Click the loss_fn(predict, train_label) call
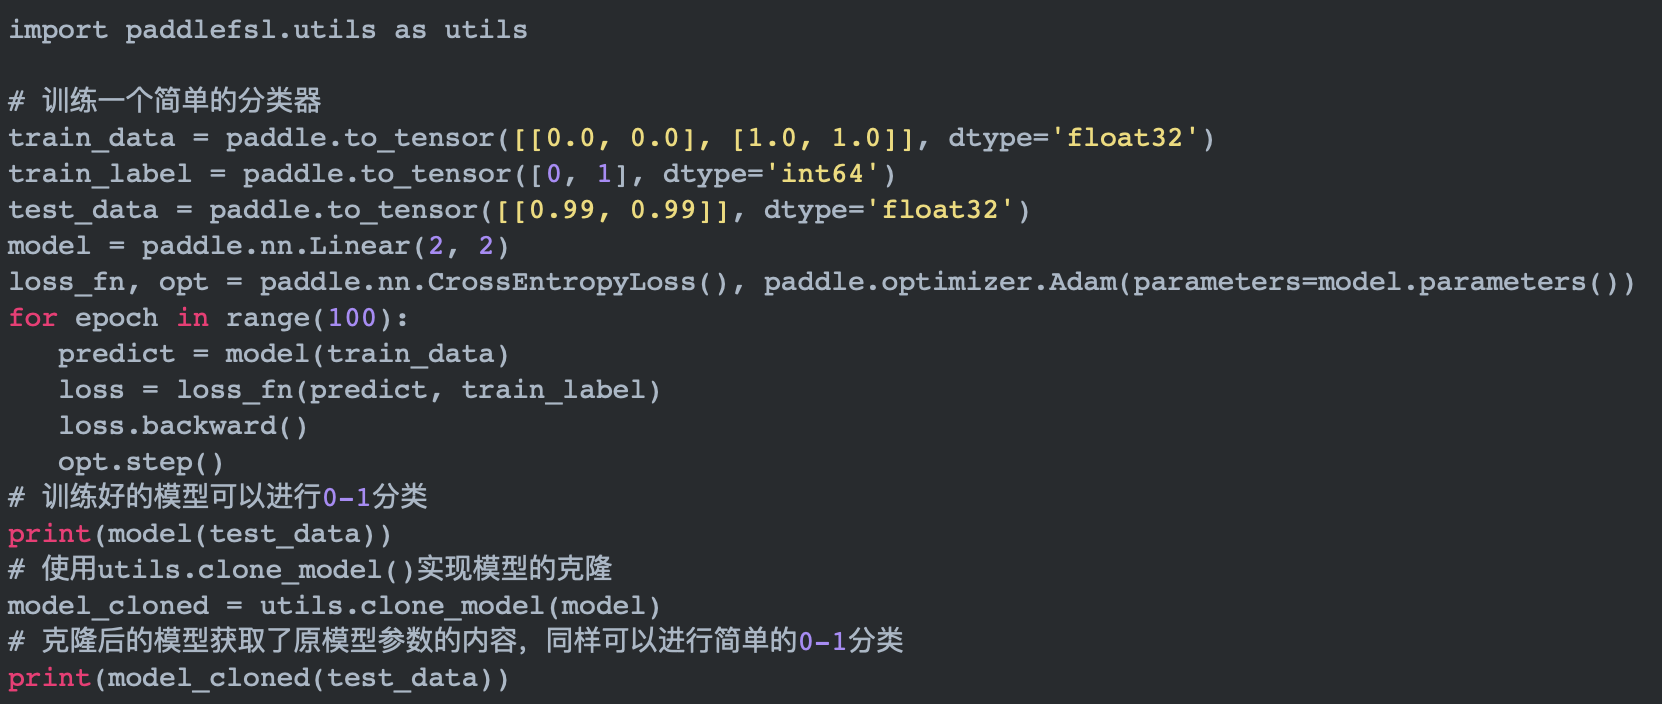 click(418, 390)
